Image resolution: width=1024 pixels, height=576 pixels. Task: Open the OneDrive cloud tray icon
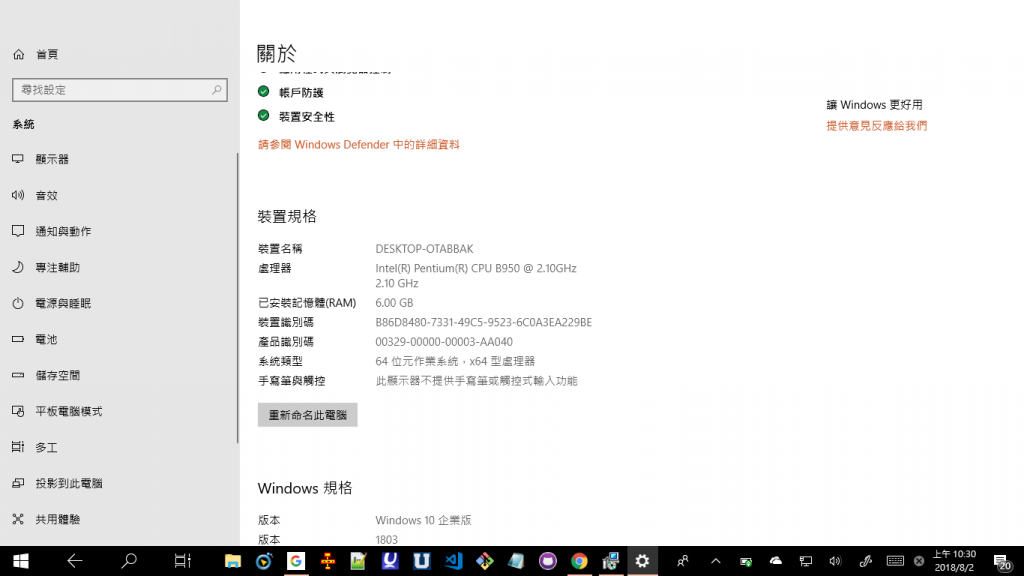(776, 561)
